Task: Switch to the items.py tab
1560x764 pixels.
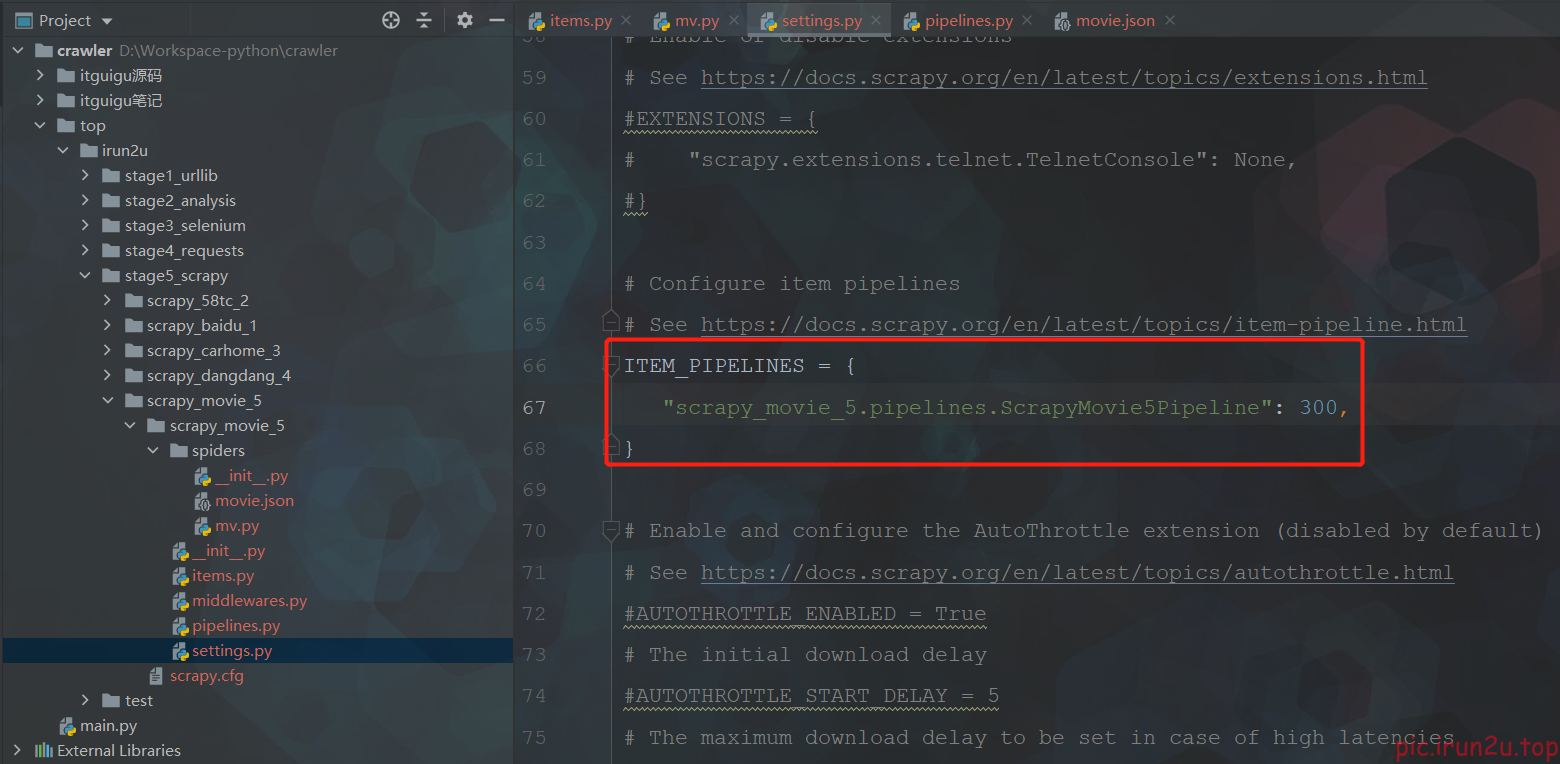Action: (x=580, y=20)
